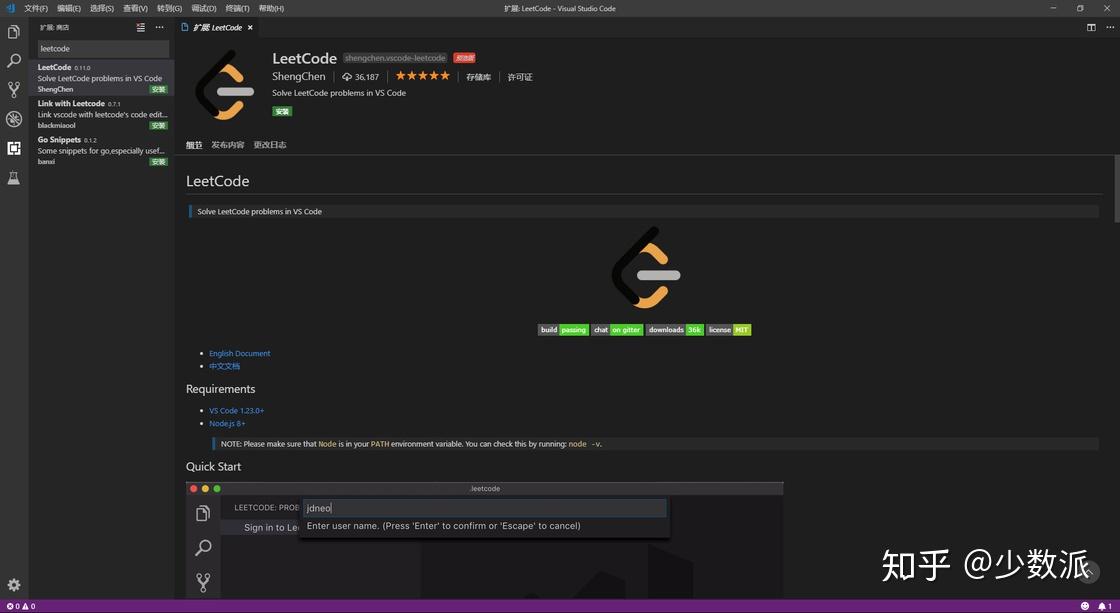Click the downloads 36k badge

(x=675, y=329)
